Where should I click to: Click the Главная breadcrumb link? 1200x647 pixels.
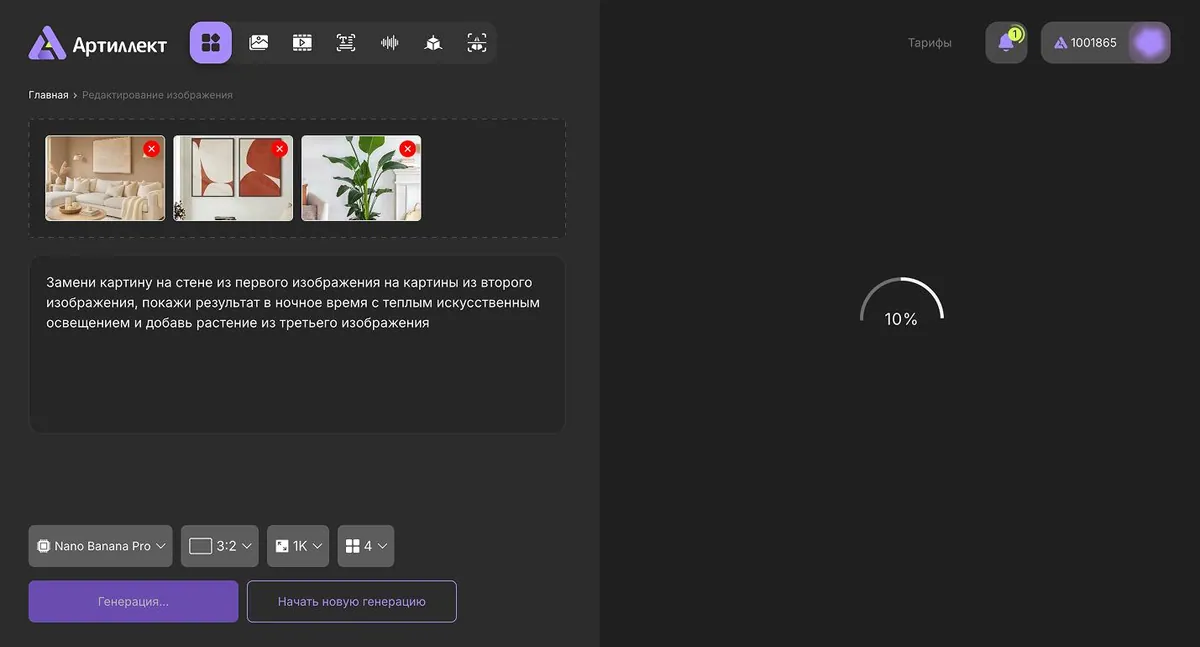[x=48, y=95]
